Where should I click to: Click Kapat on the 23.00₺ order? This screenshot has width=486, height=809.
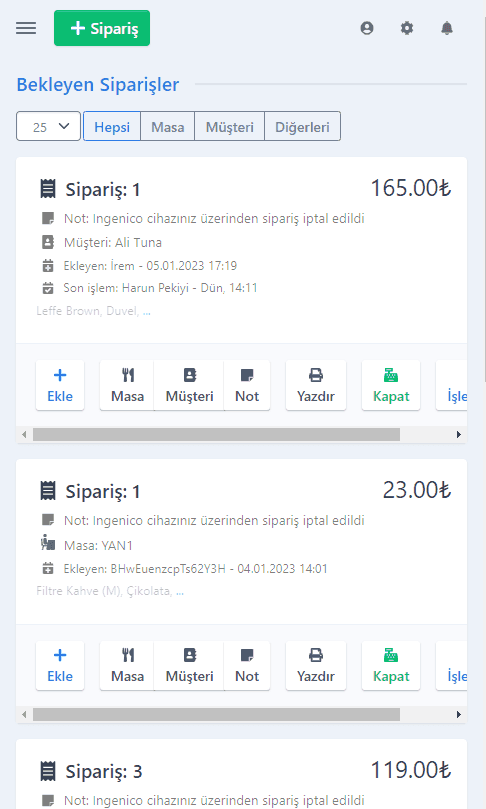pyautogui.click(x=391, y=665)
